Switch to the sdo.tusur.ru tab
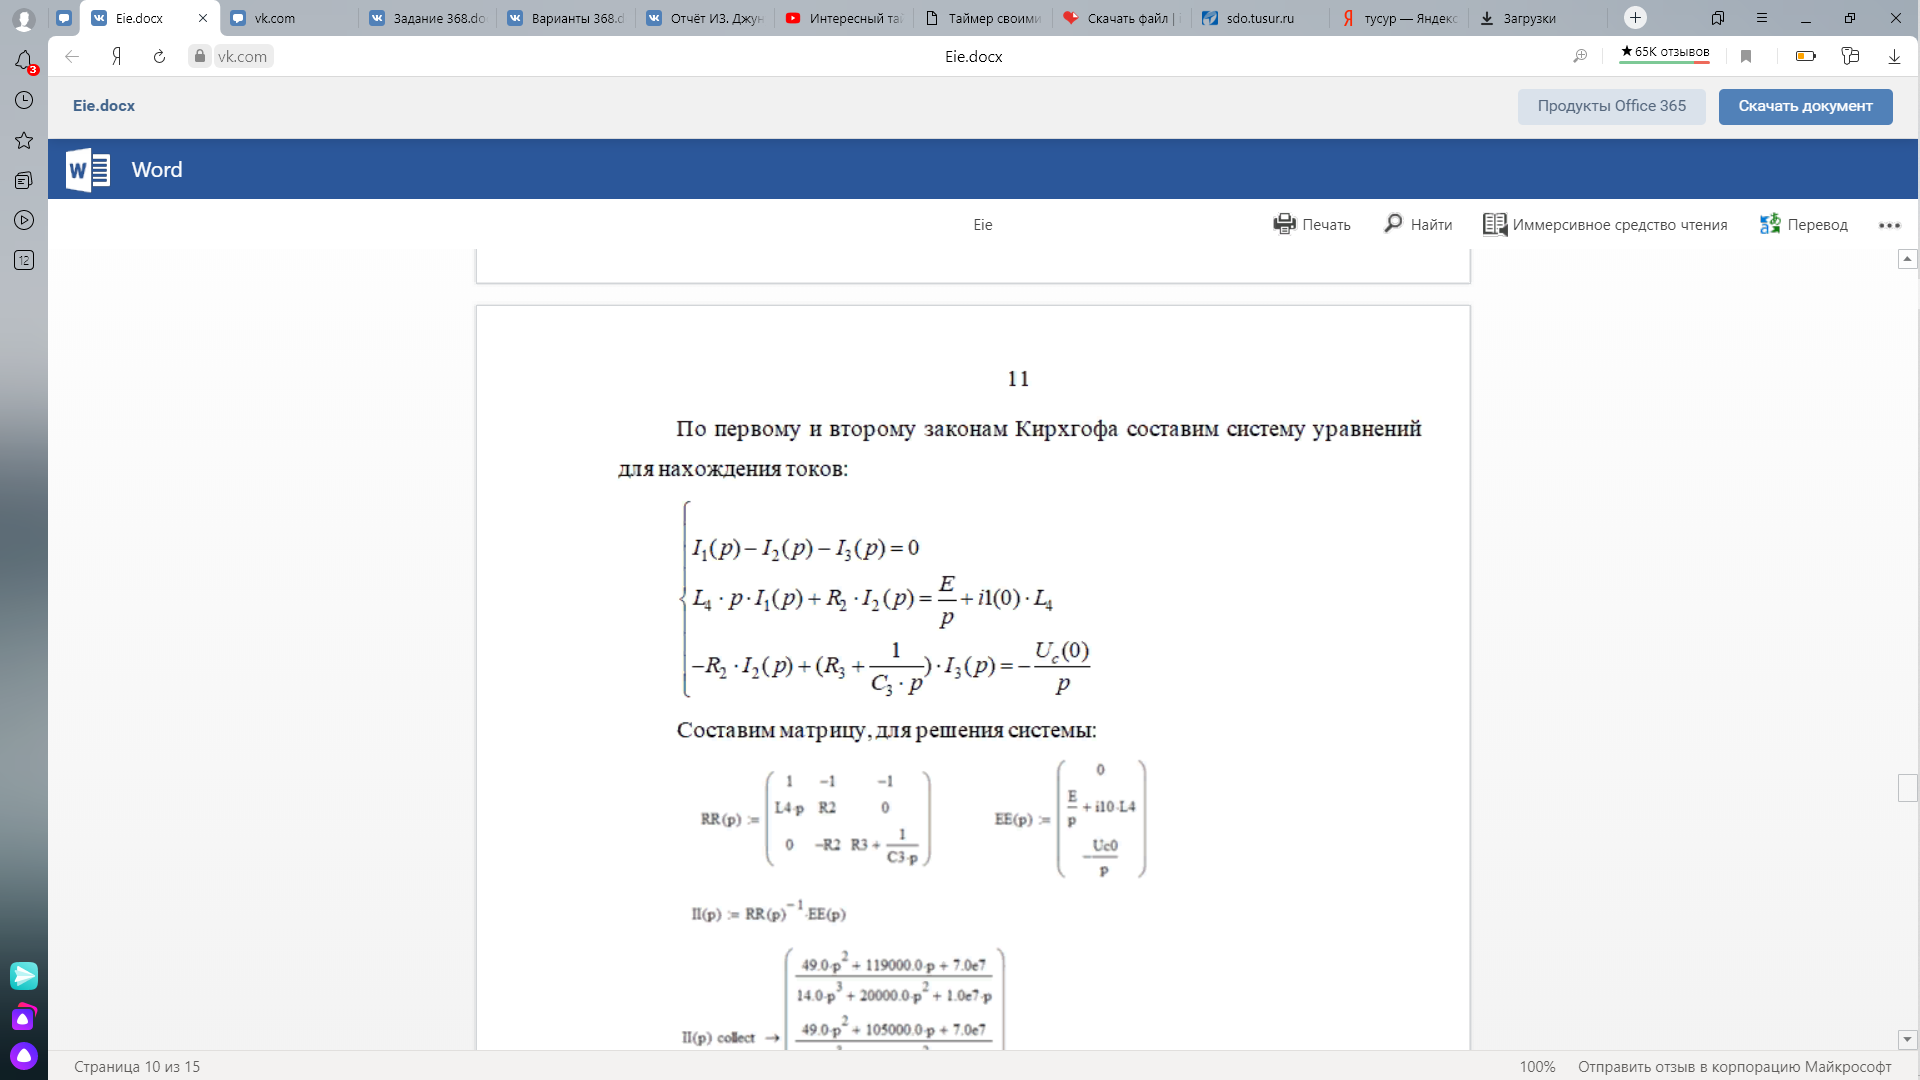1920x1080 pixels. click(1260, 18)
